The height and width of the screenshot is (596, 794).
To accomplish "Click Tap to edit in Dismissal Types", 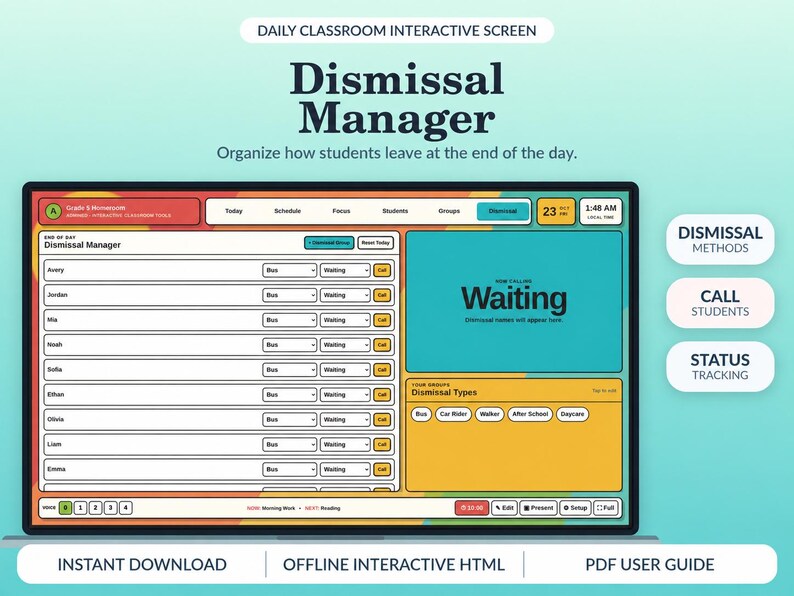I will 604,391.
